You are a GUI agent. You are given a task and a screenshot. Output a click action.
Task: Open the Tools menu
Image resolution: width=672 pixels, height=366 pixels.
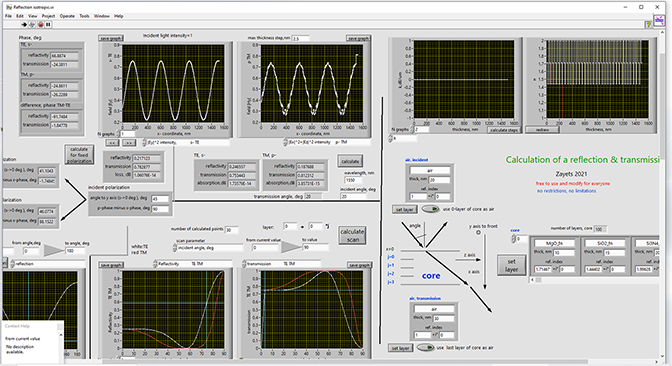pyautogui.click(x=84, y=16)
